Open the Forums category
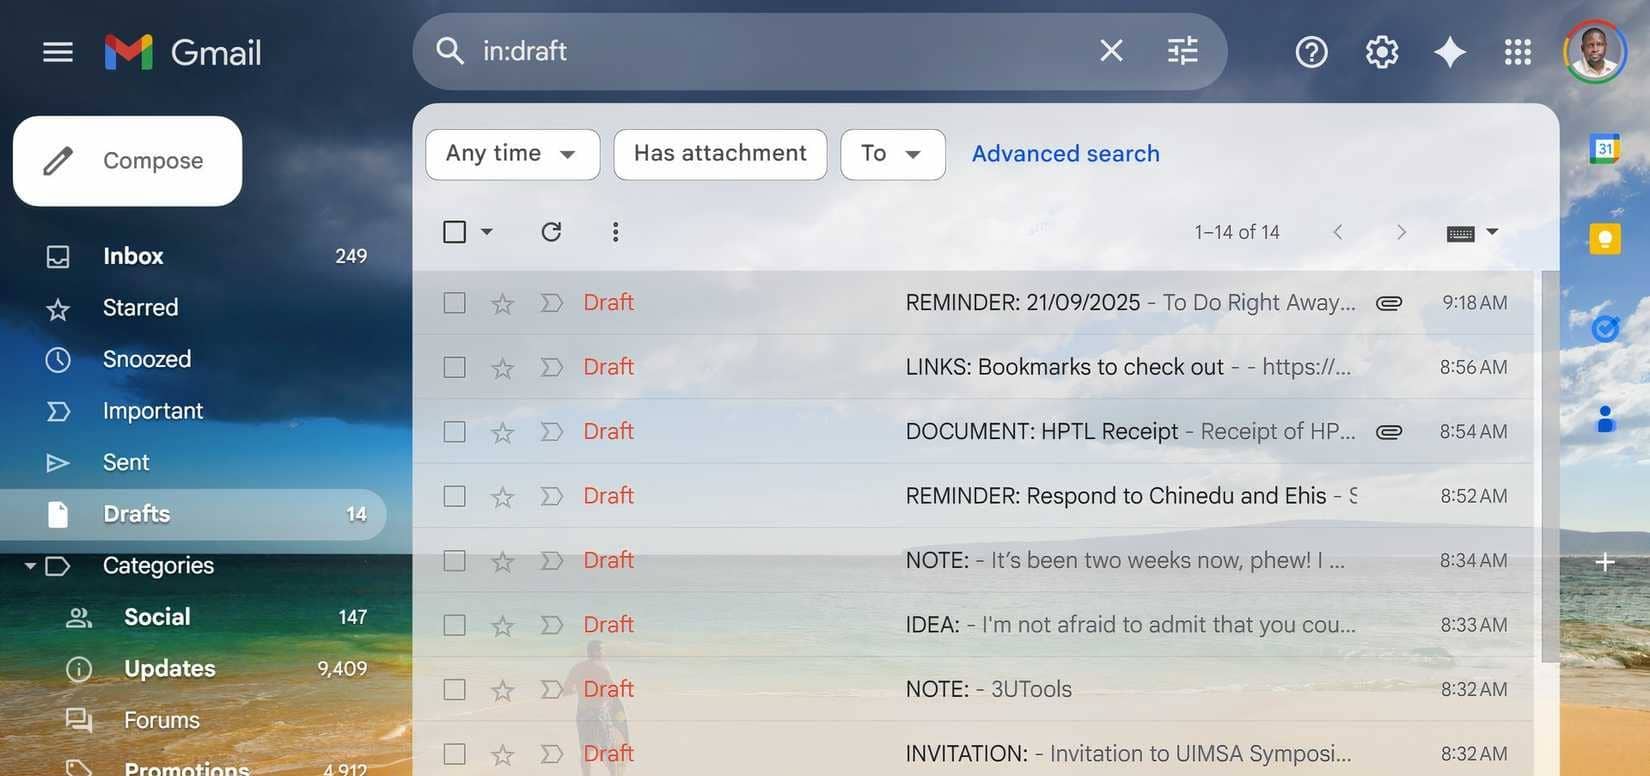This screenshot has width=1650, height=776. pyautogui.click(x=193, y=720)
